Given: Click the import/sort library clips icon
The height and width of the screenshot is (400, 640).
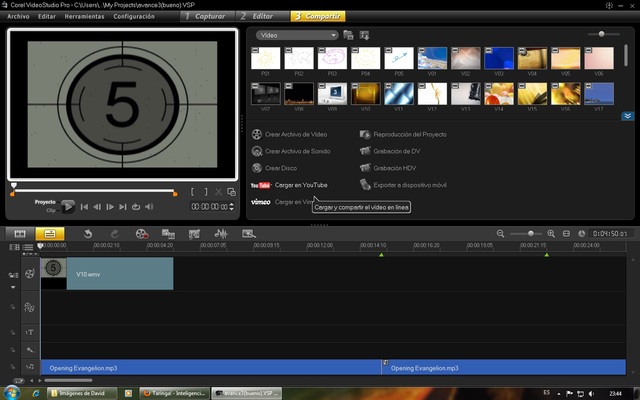Looking at the screenshot, I should click(x=364, y=35).
